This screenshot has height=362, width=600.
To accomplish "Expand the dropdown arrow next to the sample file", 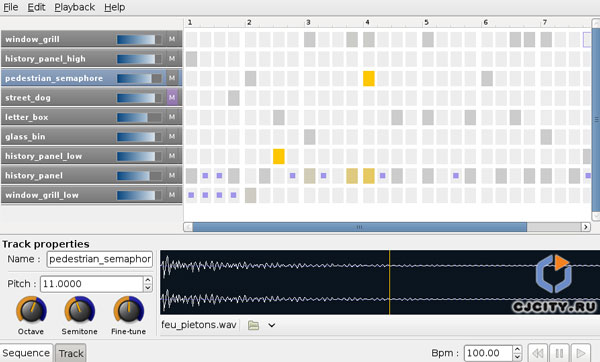I will [x=272, y=325].
